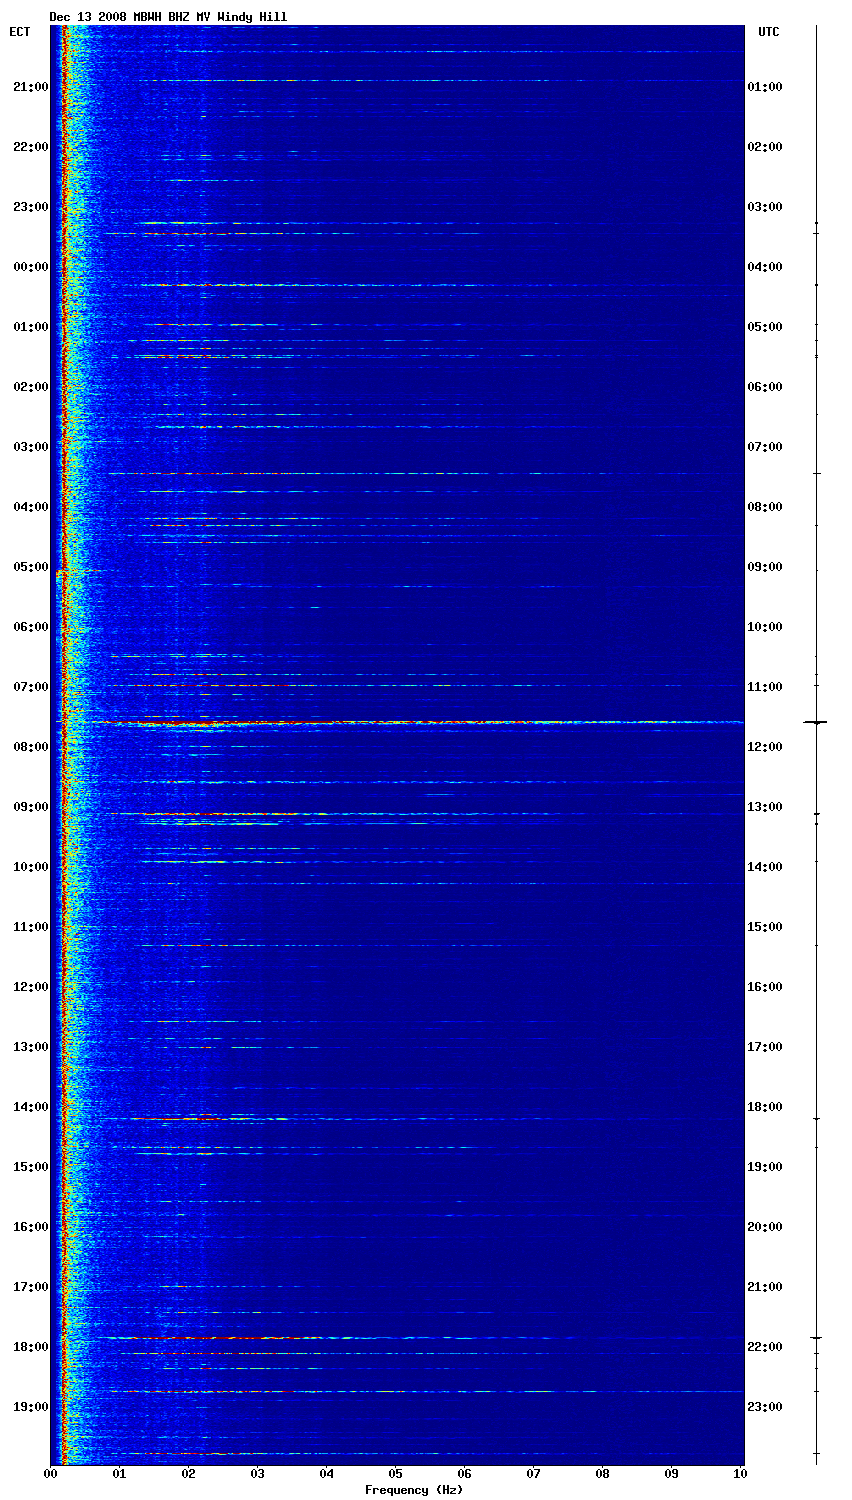Click the largest amplitude spike on the seismogram trace
This screenshot has width=852, height=1500.
[816, 722]
